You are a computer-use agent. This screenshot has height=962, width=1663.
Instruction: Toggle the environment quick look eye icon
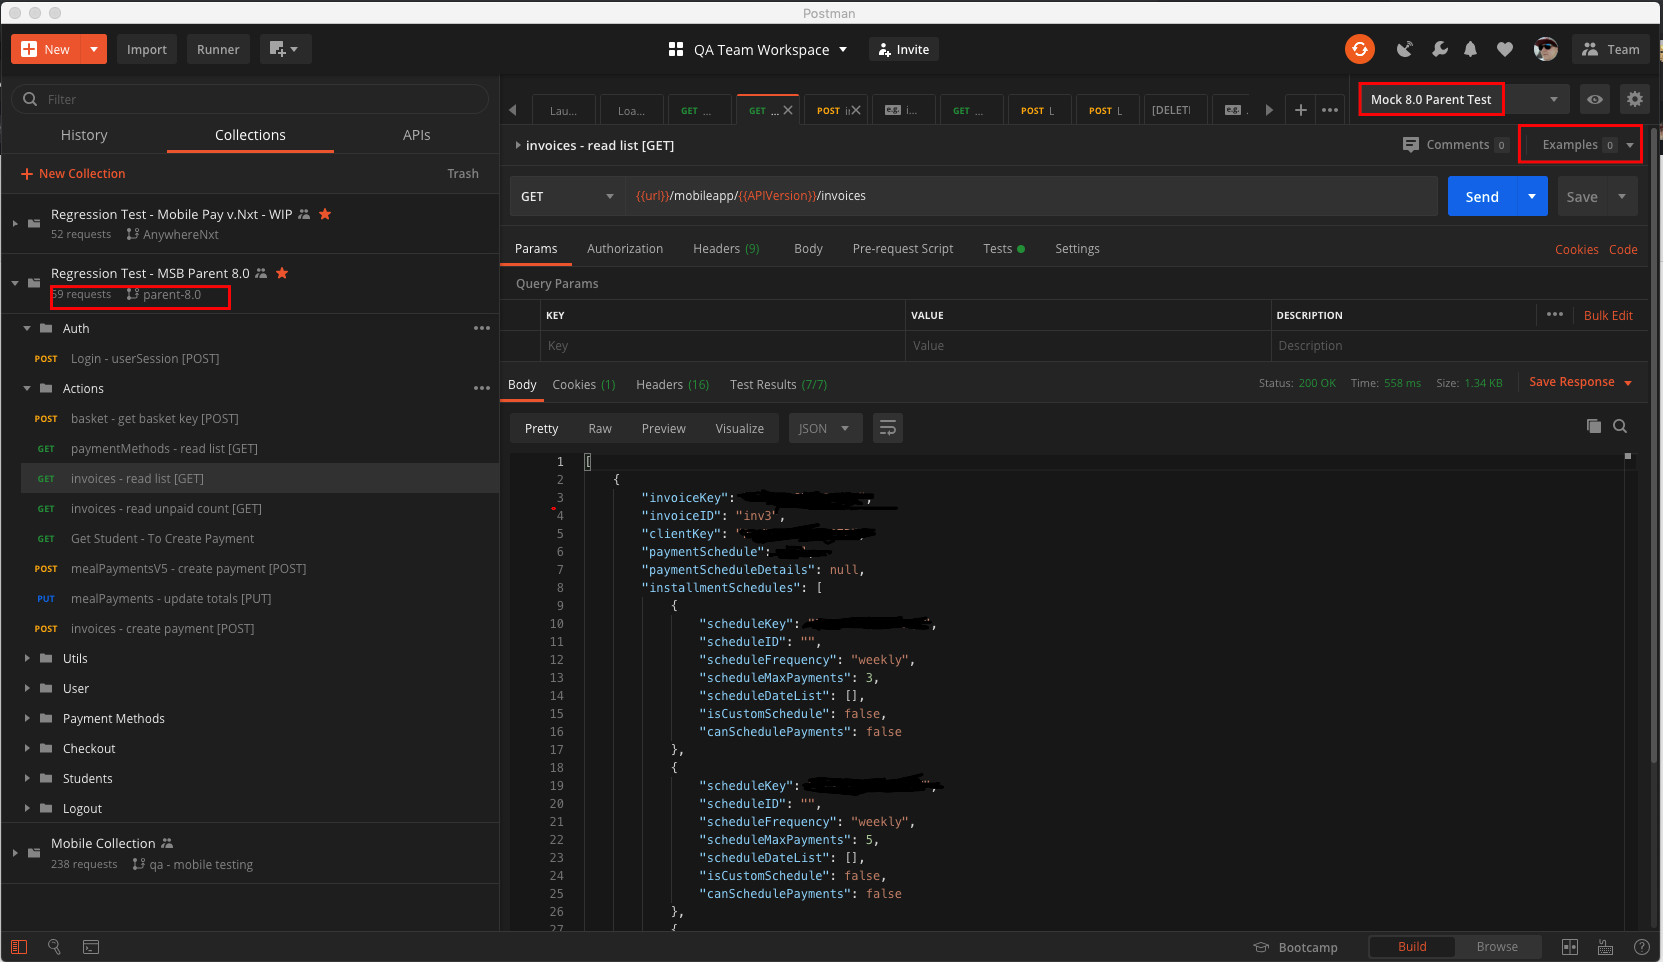(1595, 99)
